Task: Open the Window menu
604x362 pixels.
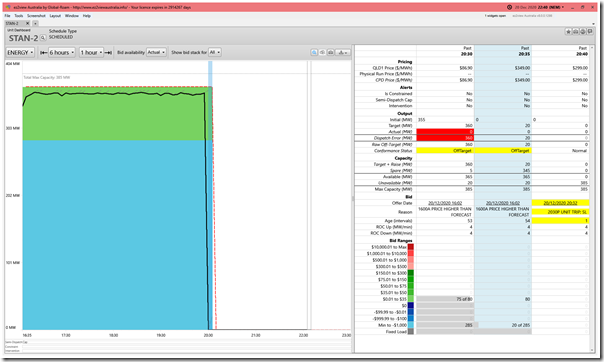Action: 72,16
